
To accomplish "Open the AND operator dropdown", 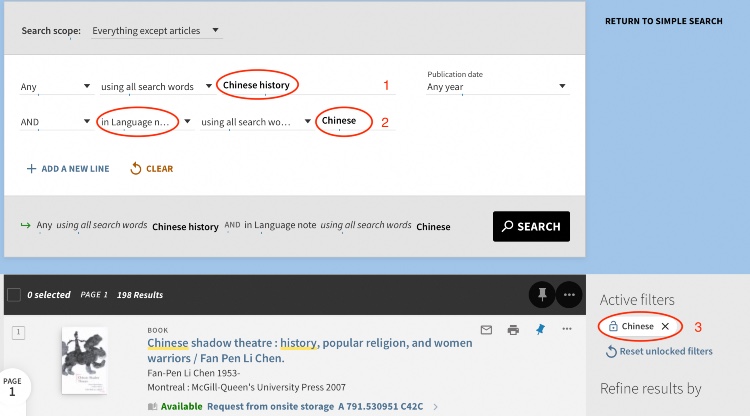I will click(x=55, y=122).
